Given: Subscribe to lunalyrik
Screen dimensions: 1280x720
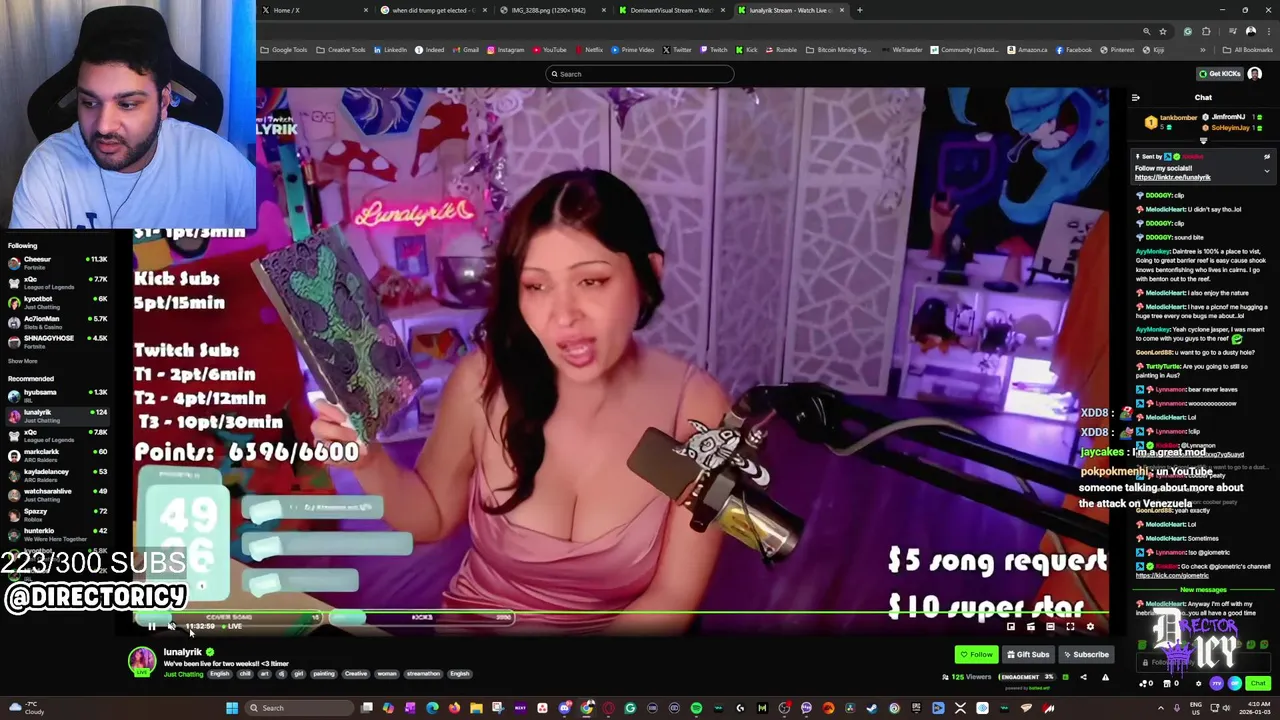Looking at the screenshot, I should [x=1085, y=655].
